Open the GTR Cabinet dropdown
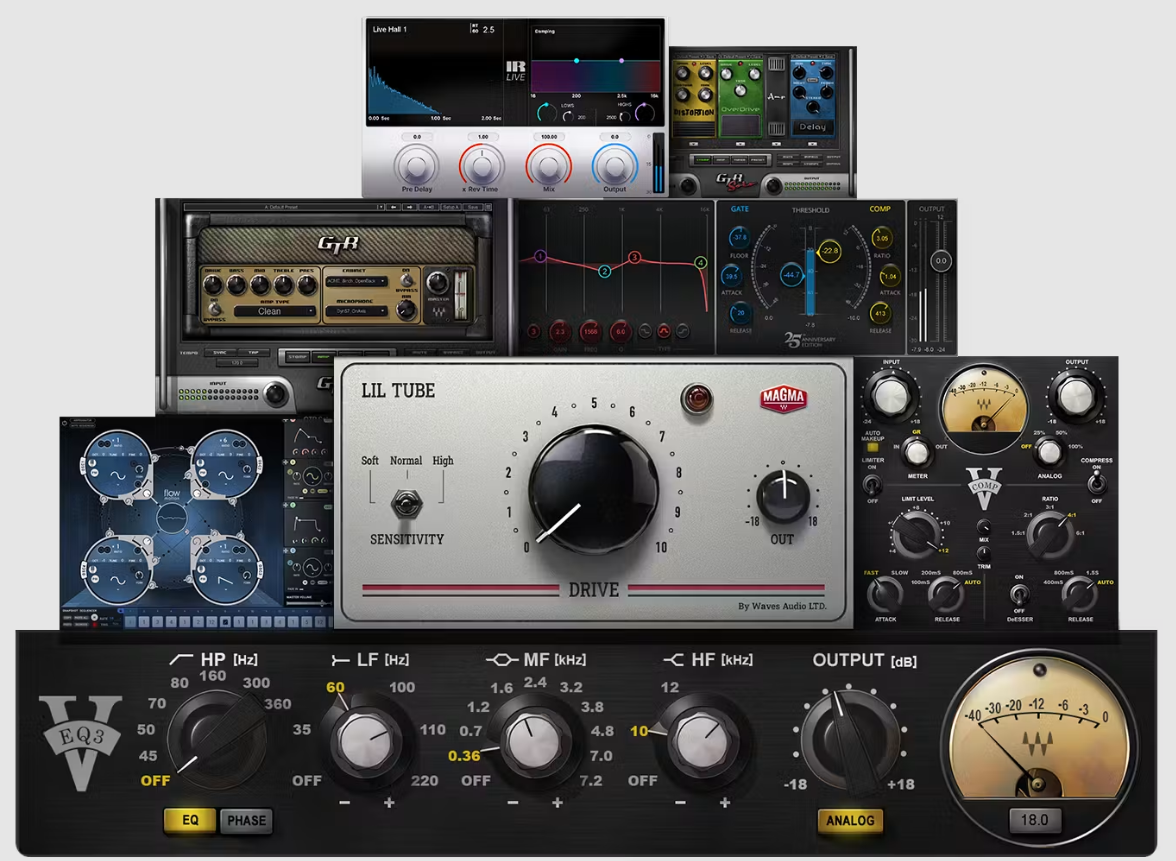This screenshot has height=861, width=1176. click(x=356, y=281)
